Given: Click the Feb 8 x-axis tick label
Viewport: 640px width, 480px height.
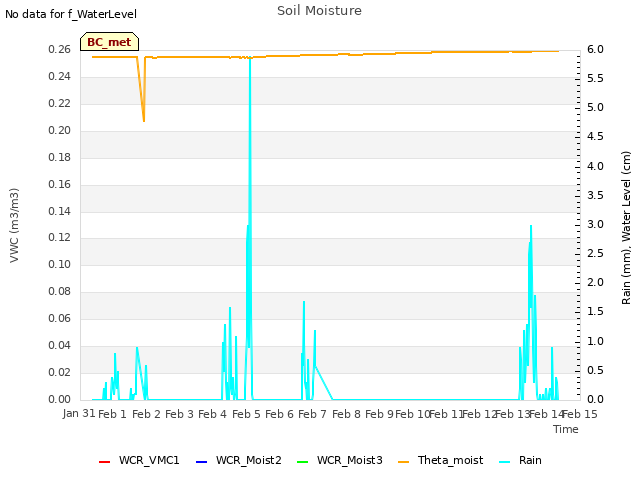Looking at the screenshot, I should pyautogui.click(x=346, y=414).
